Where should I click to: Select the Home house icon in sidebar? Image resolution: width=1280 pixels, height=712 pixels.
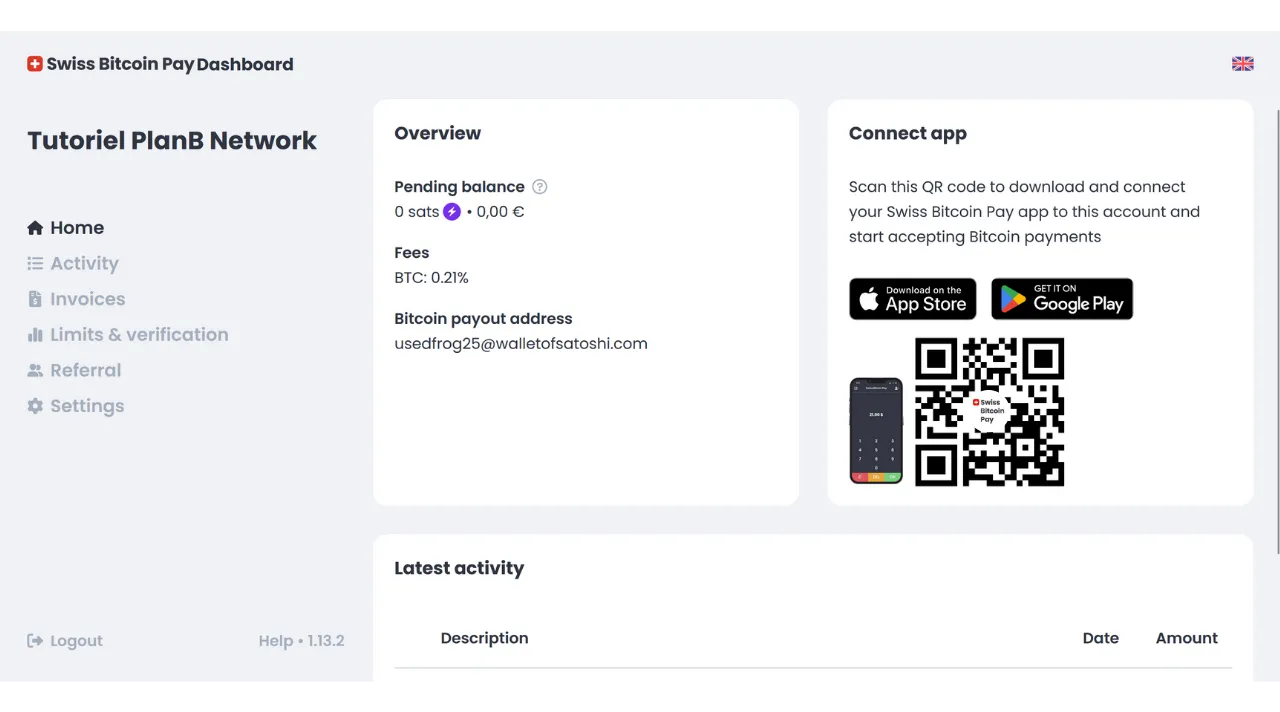point(35,227)
